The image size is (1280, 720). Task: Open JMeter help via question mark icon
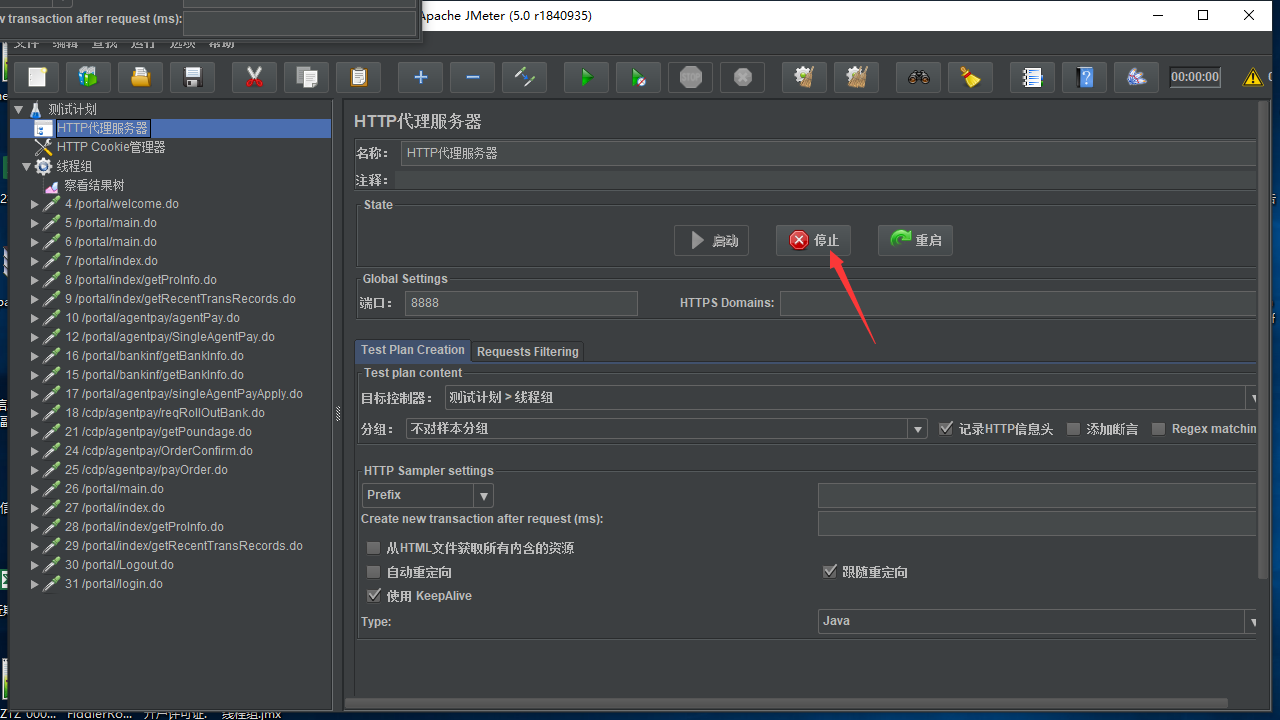click(1084, 77)
